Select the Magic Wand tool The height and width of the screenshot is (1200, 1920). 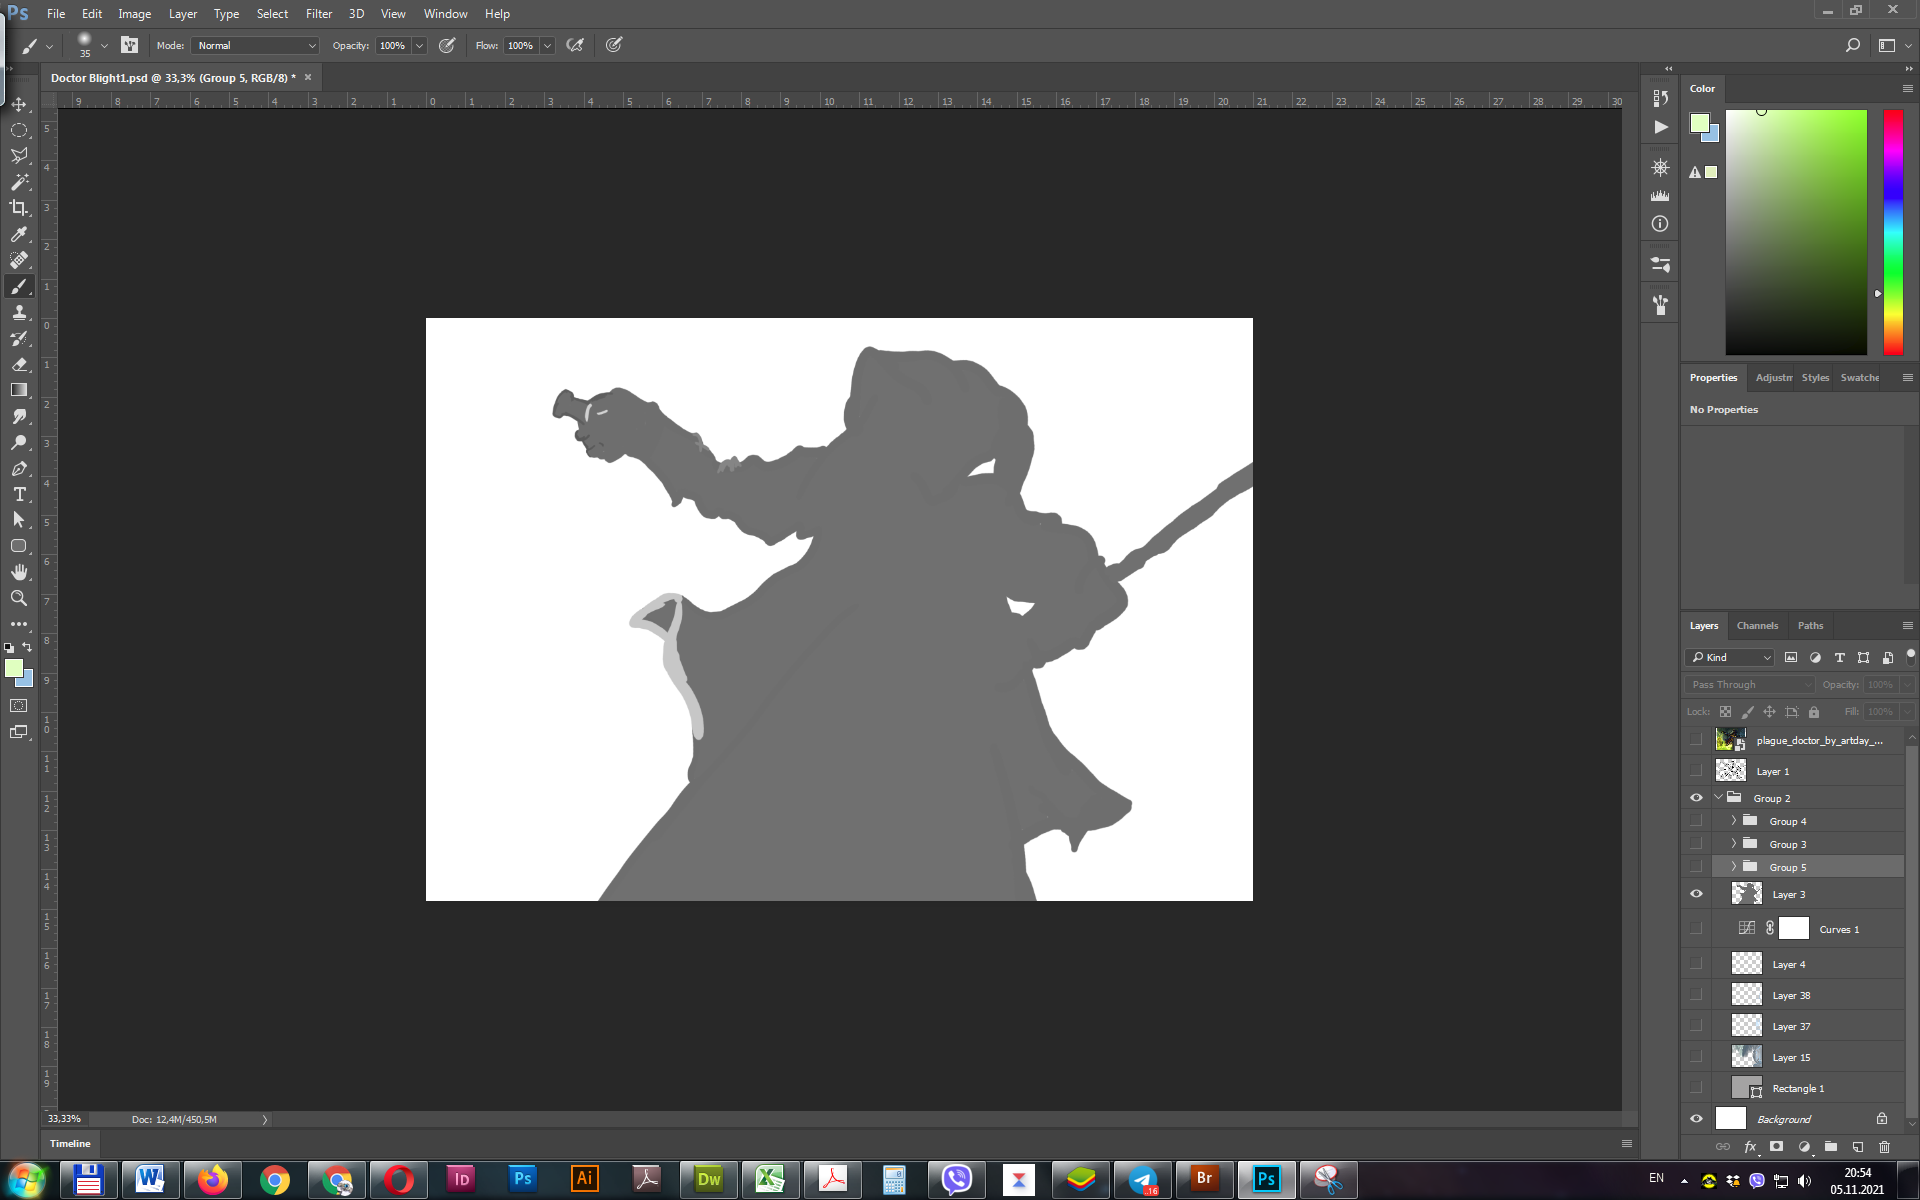tap(19, 182)
